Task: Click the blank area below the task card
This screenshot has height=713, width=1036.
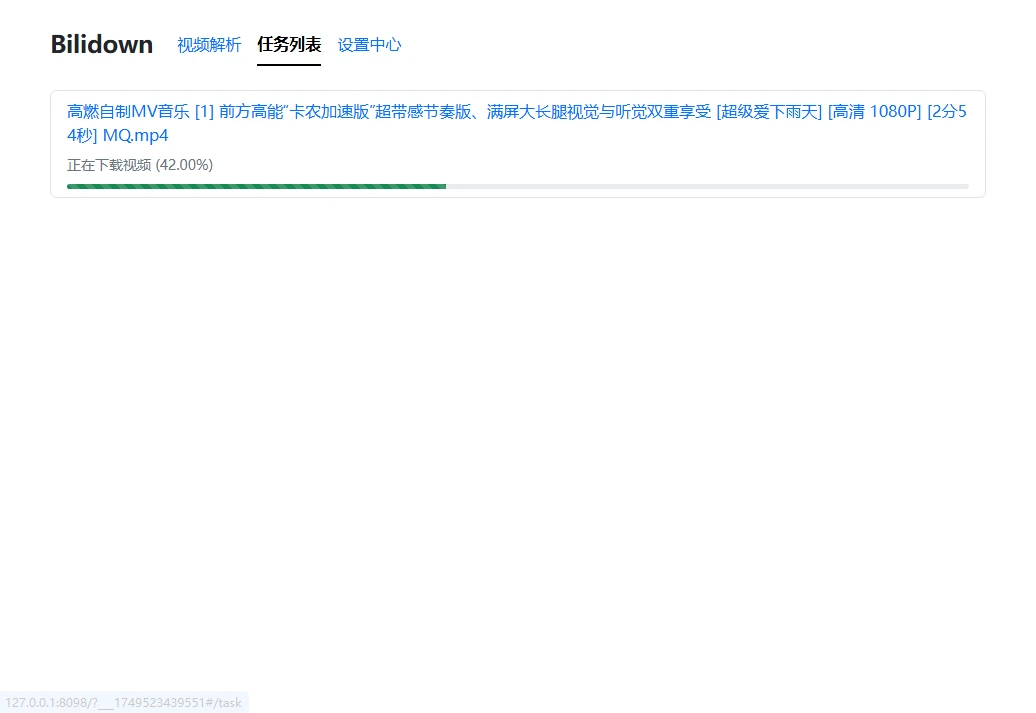Action: click(x=516, y=420)
